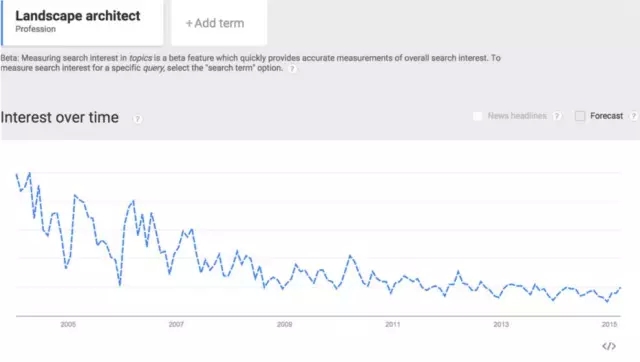
Task: Select the Landscape architect term card
Action: pyautogui.click(x=82, y=22)
